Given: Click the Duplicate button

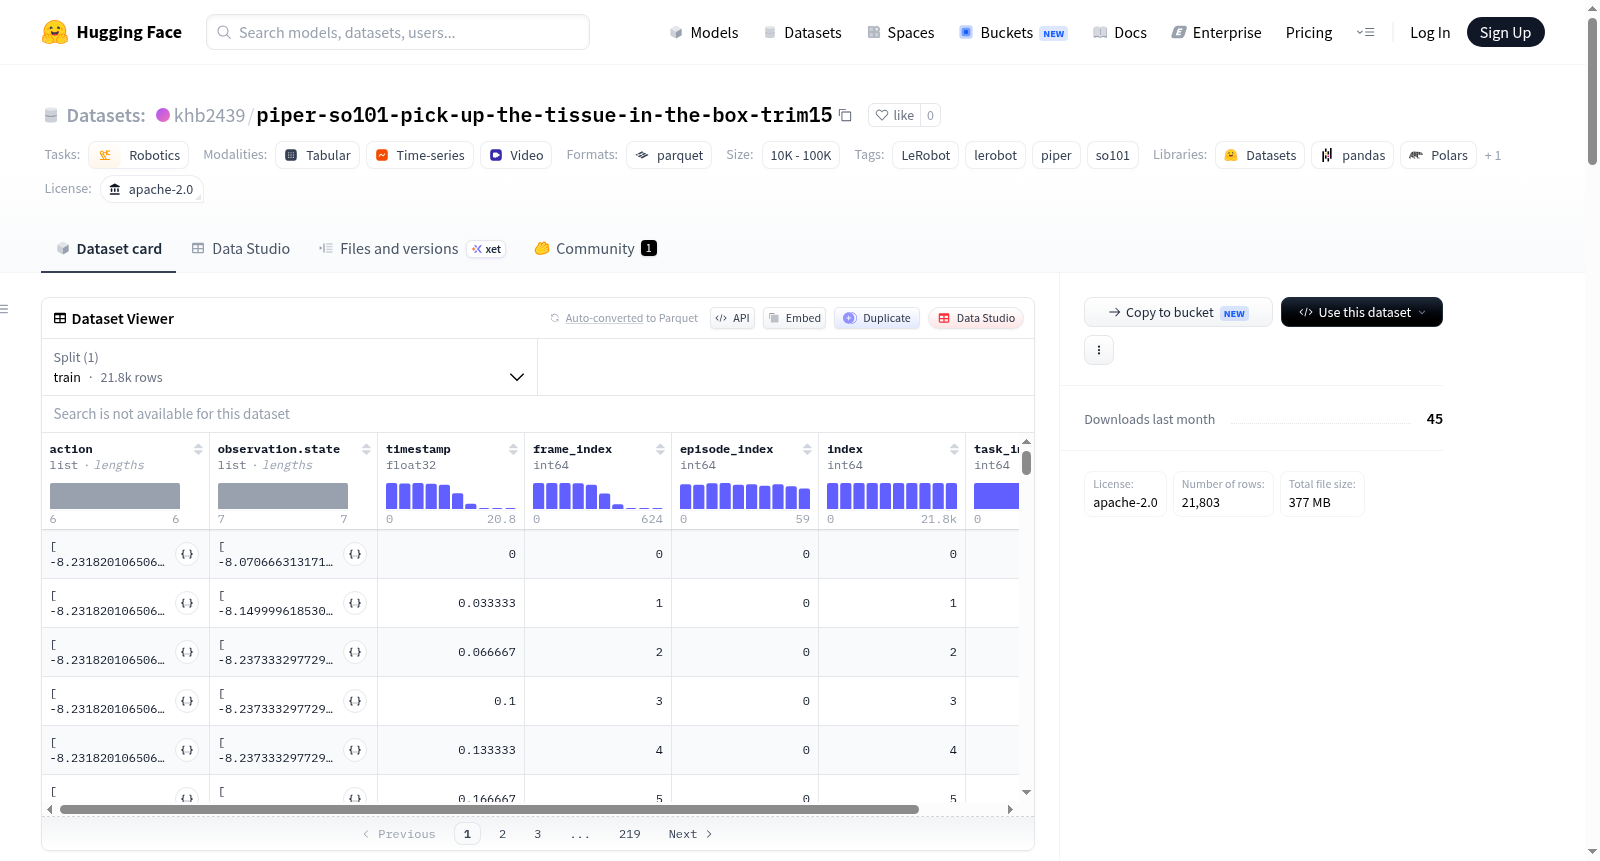Looking at the screenshot, I should pos(877,318).
